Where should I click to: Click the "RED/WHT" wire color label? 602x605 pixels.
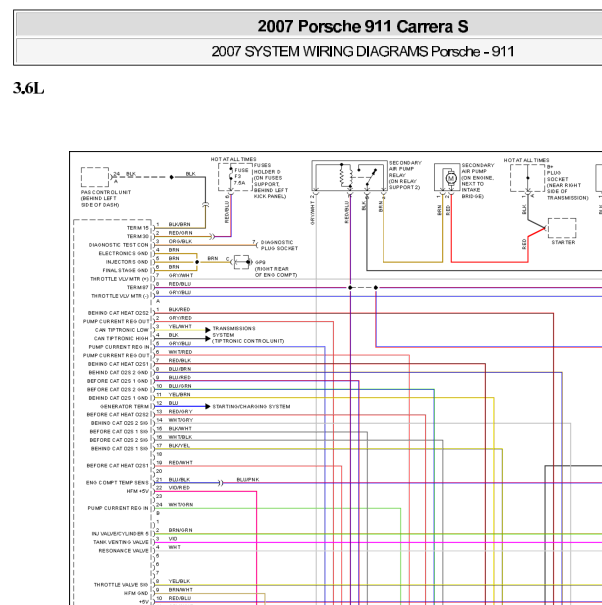point(181,462)
